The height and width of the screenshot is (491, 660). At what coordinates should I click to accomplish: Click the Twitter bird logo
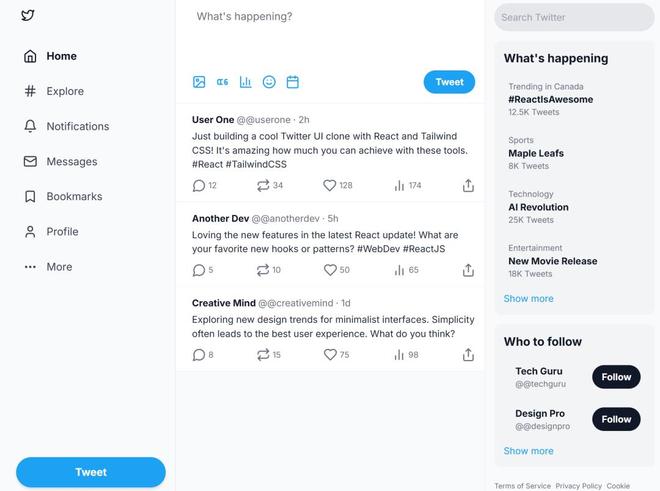(28, 16)
